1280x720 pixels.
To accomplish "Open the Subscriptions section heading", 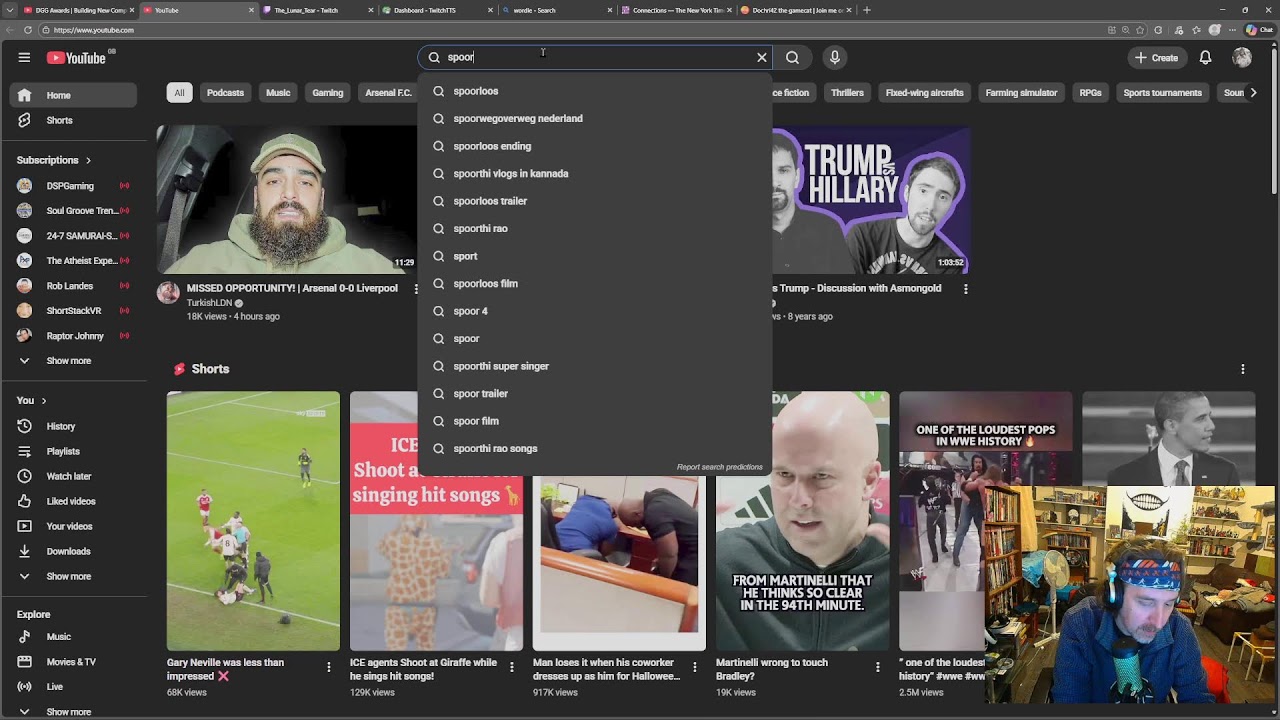I will (x=54, y=160).
